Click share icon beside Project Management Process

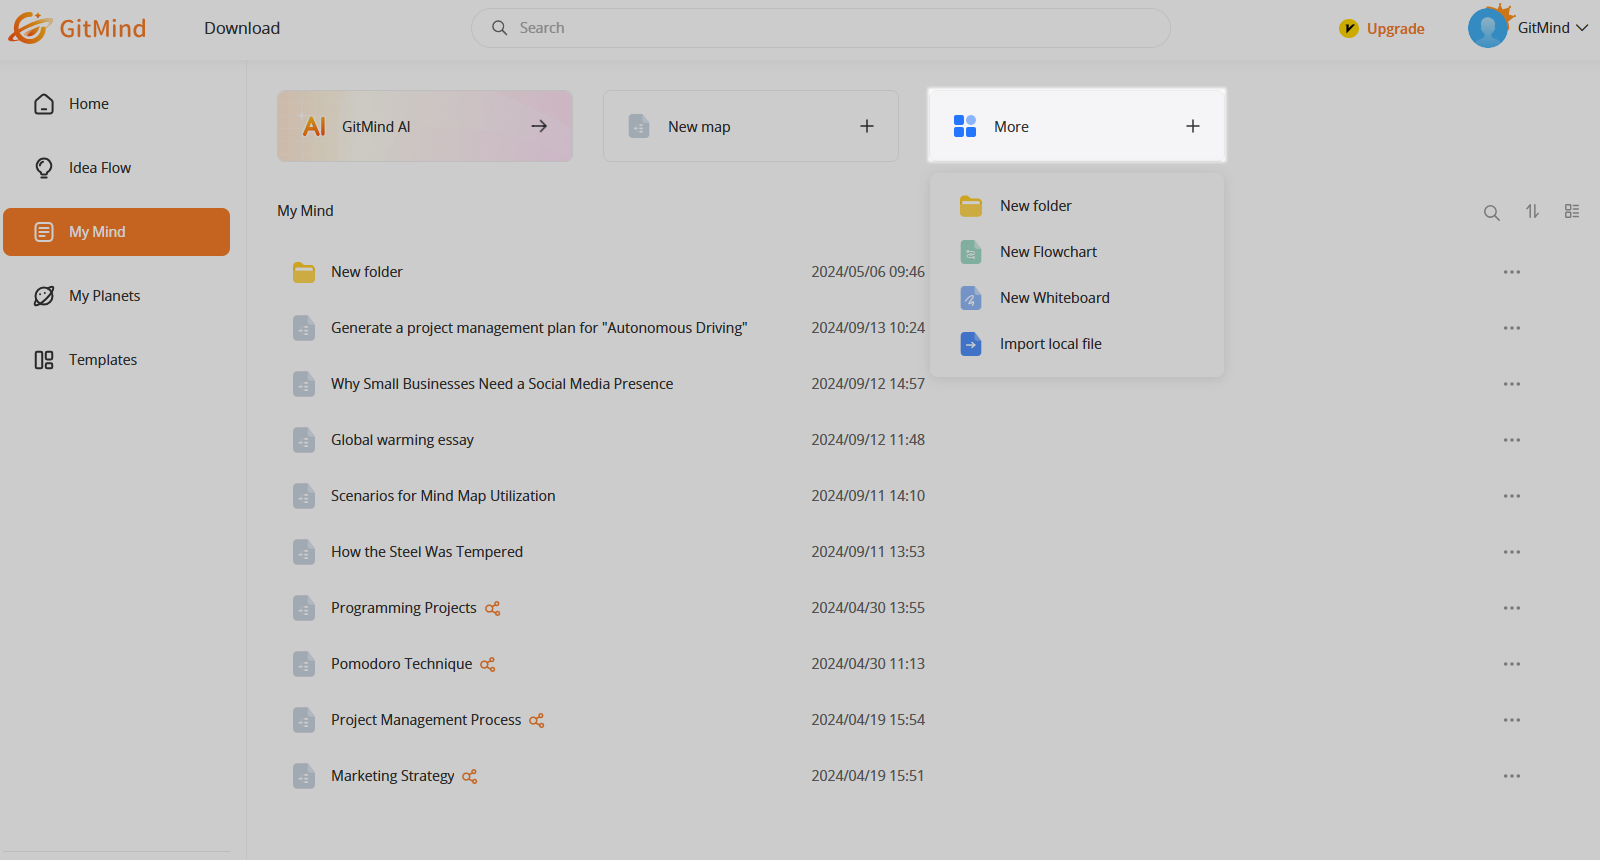536,720
